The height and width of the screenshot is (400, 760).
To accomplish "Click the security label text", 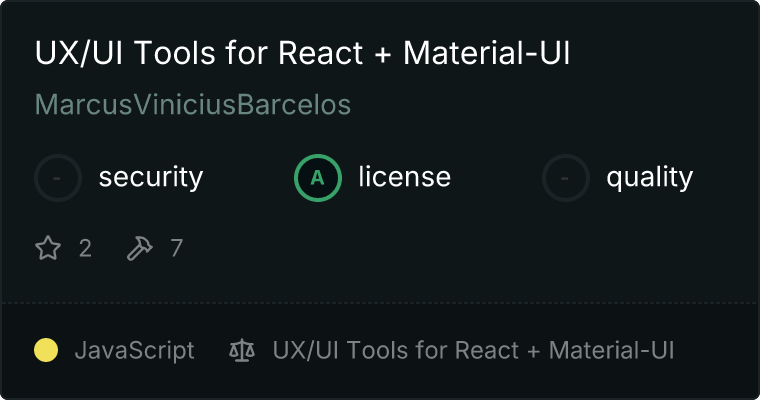I will tap(151, 178).
